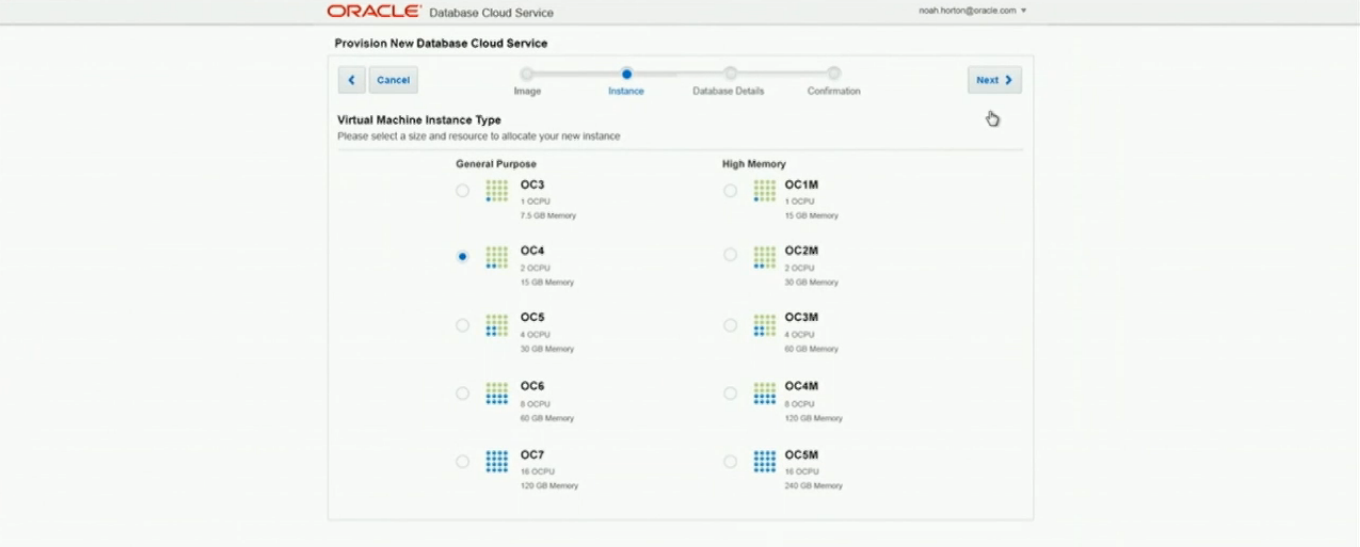Click the OC1M dot-grid shape icon
1360x547 pixels.
tap(765, 191)
